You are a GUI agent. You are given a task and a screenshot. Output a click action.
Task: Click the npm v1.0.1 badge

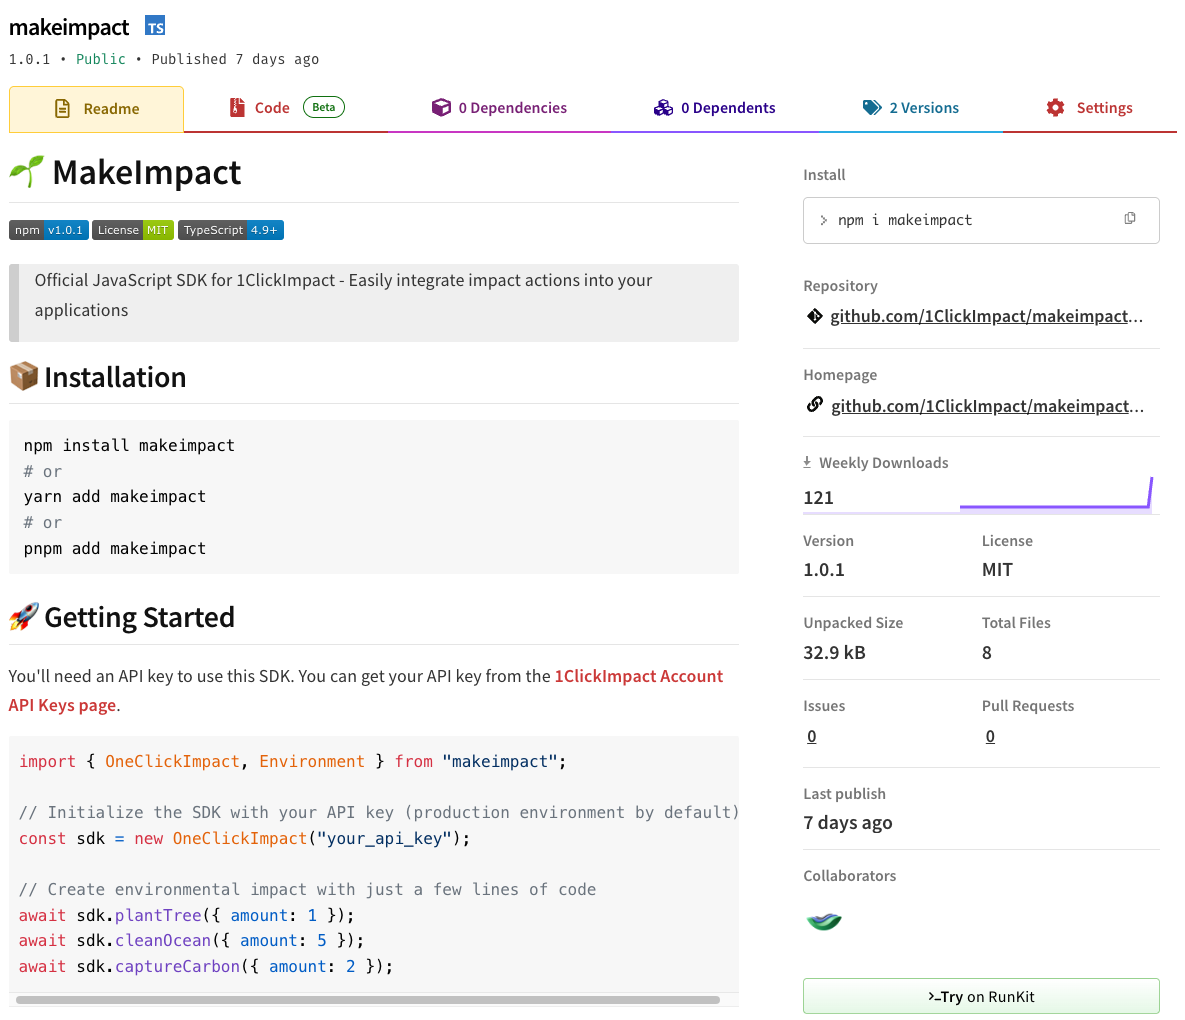49,230
